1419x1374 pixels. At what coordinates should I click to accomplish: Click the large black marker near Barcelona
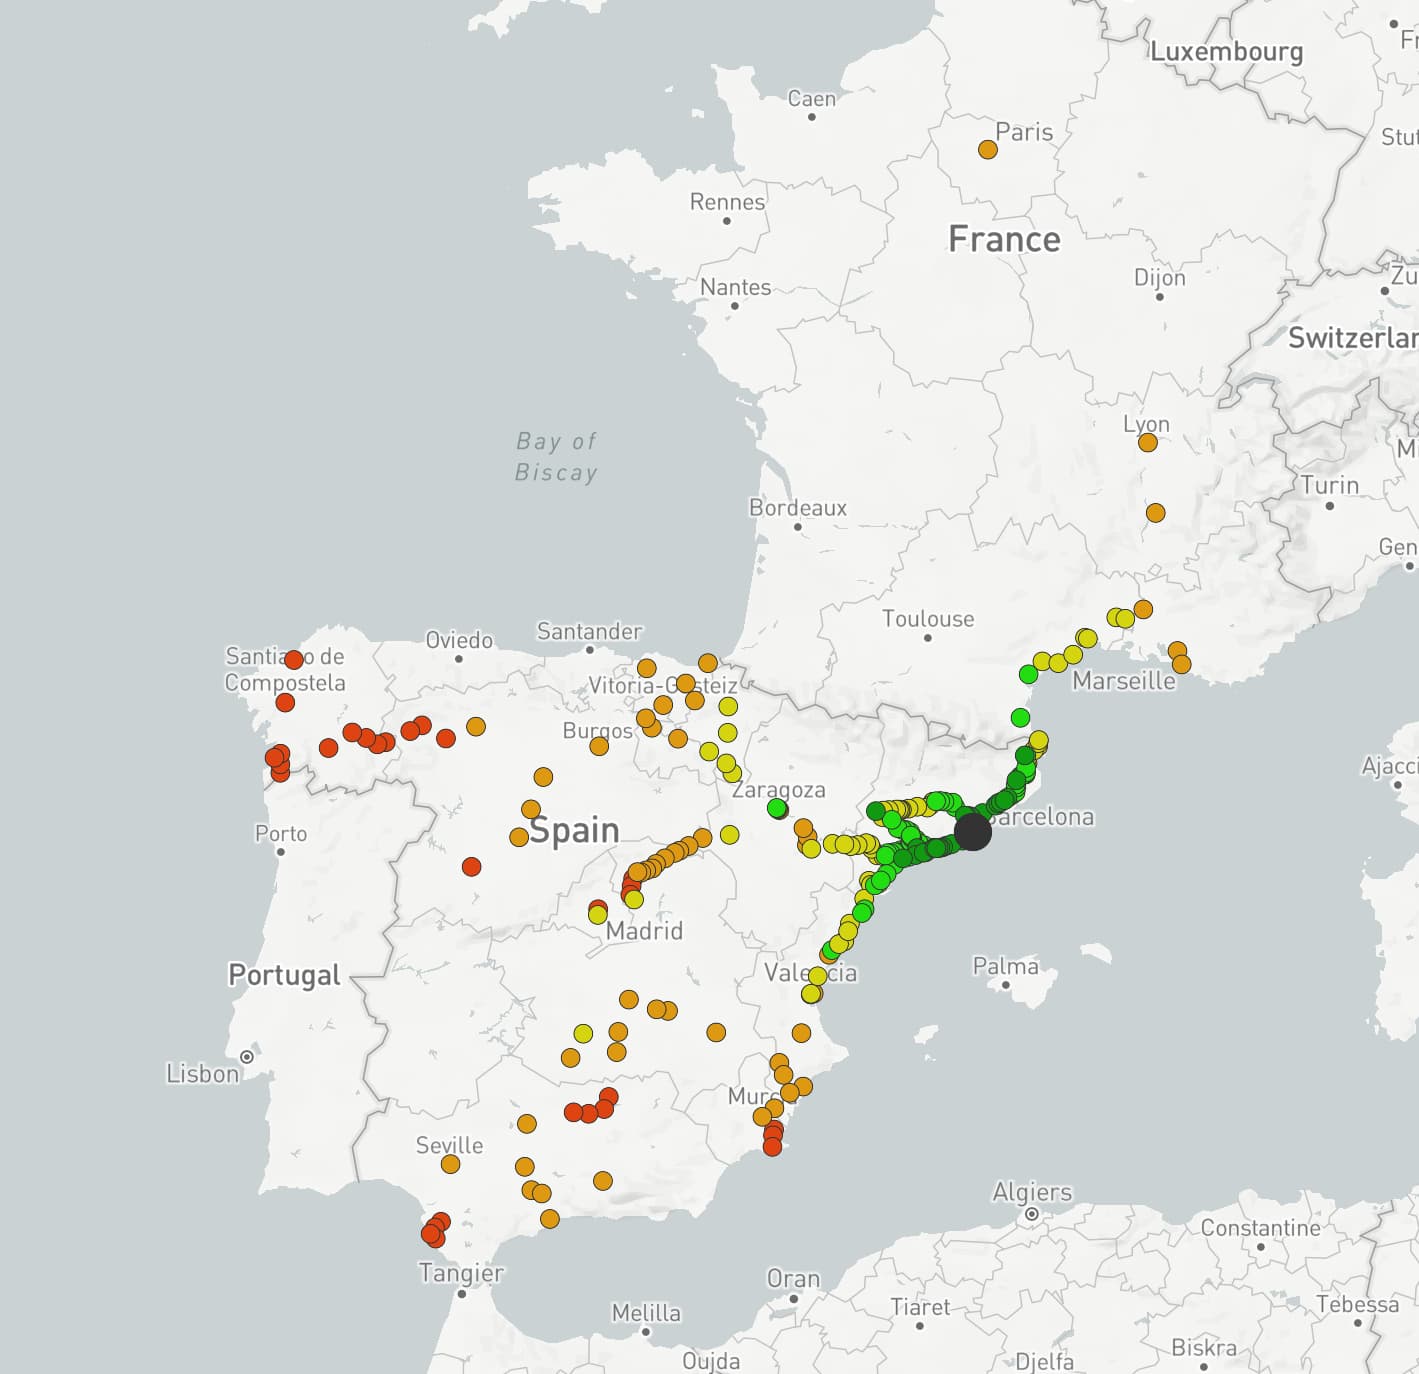(x=972, y=831)
